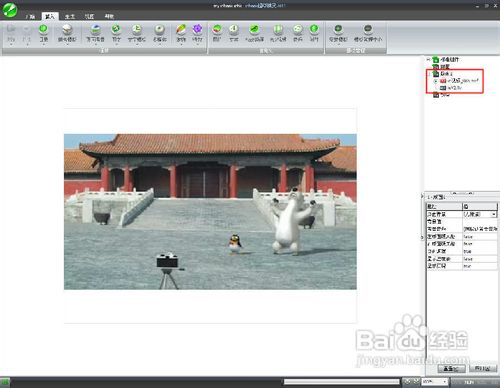The width and height of the screenshot is (500, 388).
Task: Click the purple flower sphere ribbon icon
Action: pyautogui.click(x=197, y=29)
